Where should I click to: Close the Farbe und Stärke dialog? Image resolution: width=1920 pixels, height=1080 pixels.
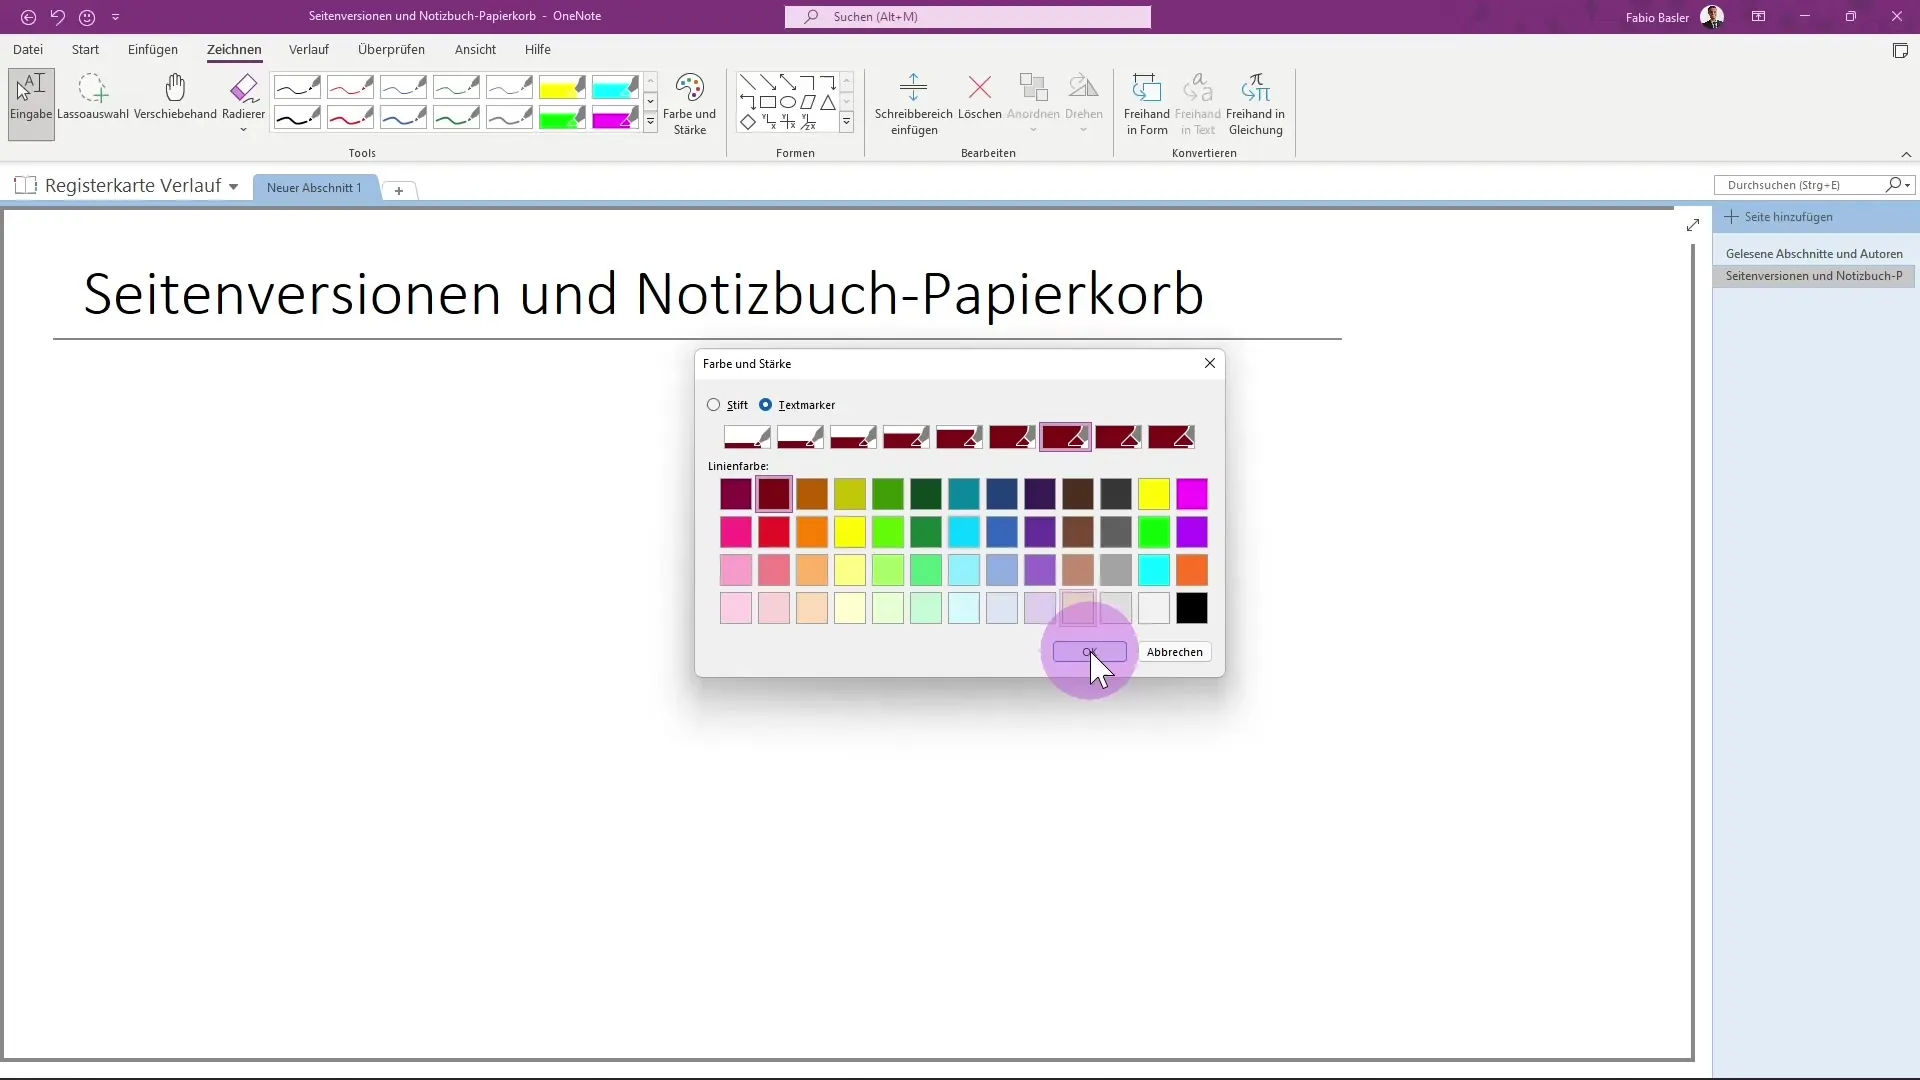(x=1209, y=363)
